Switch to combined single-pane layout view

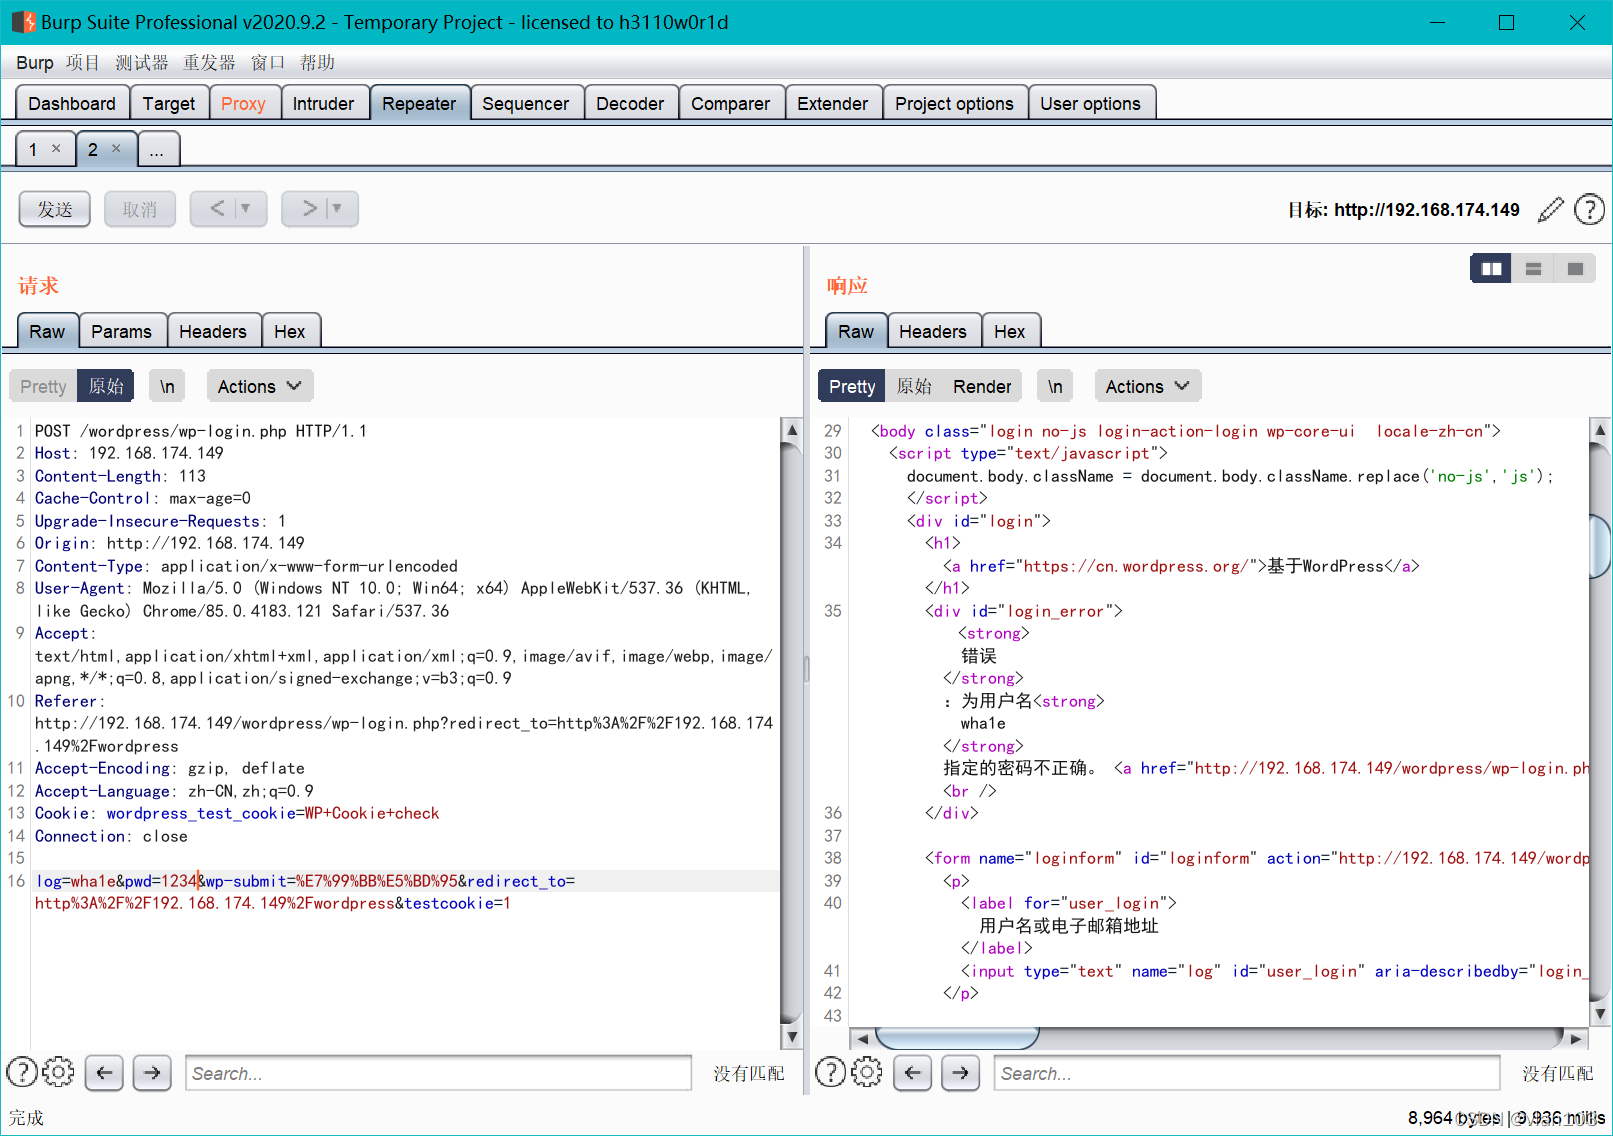1575,269
